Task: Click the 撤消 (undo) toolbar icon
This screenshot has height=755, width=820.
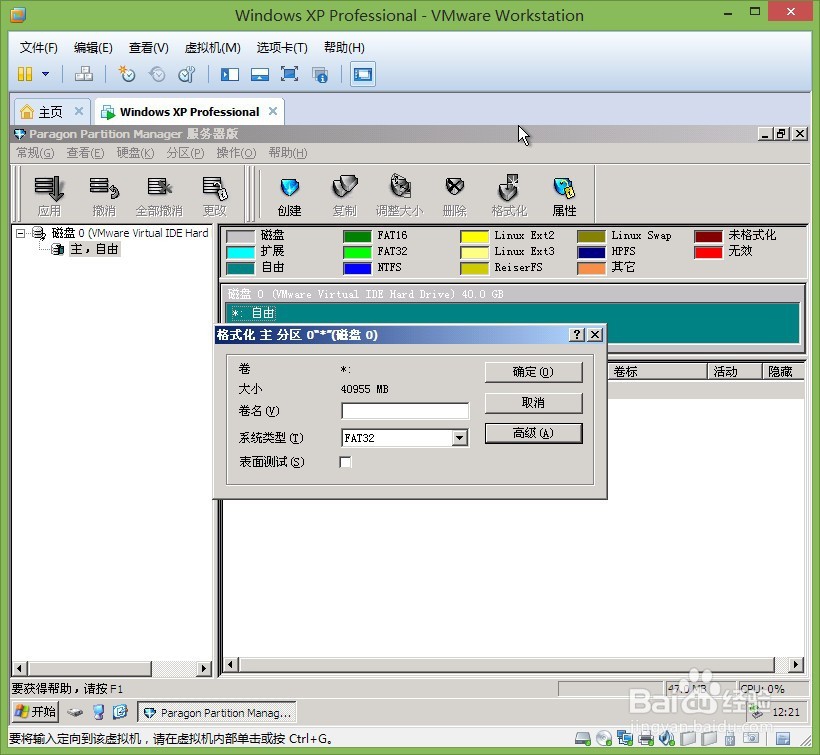Action: tap(104, 196)
